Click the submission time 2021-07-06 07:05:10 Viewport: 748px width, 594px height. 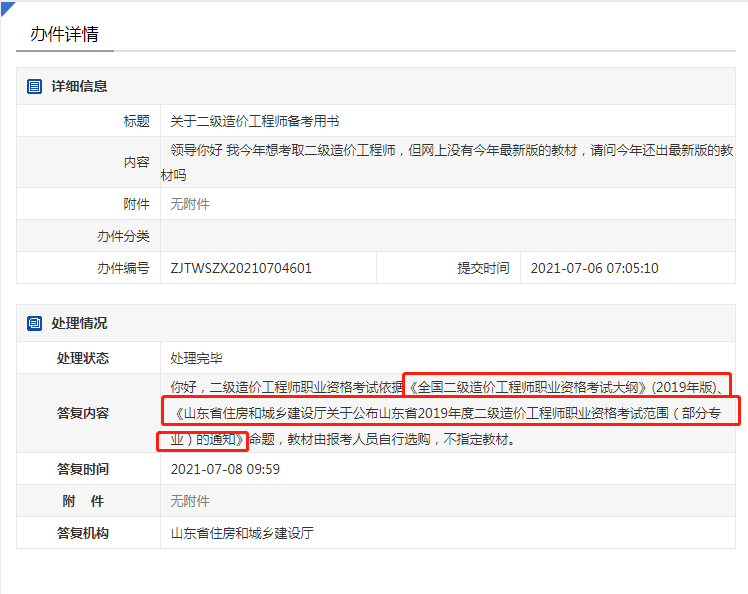pos(594,268)
